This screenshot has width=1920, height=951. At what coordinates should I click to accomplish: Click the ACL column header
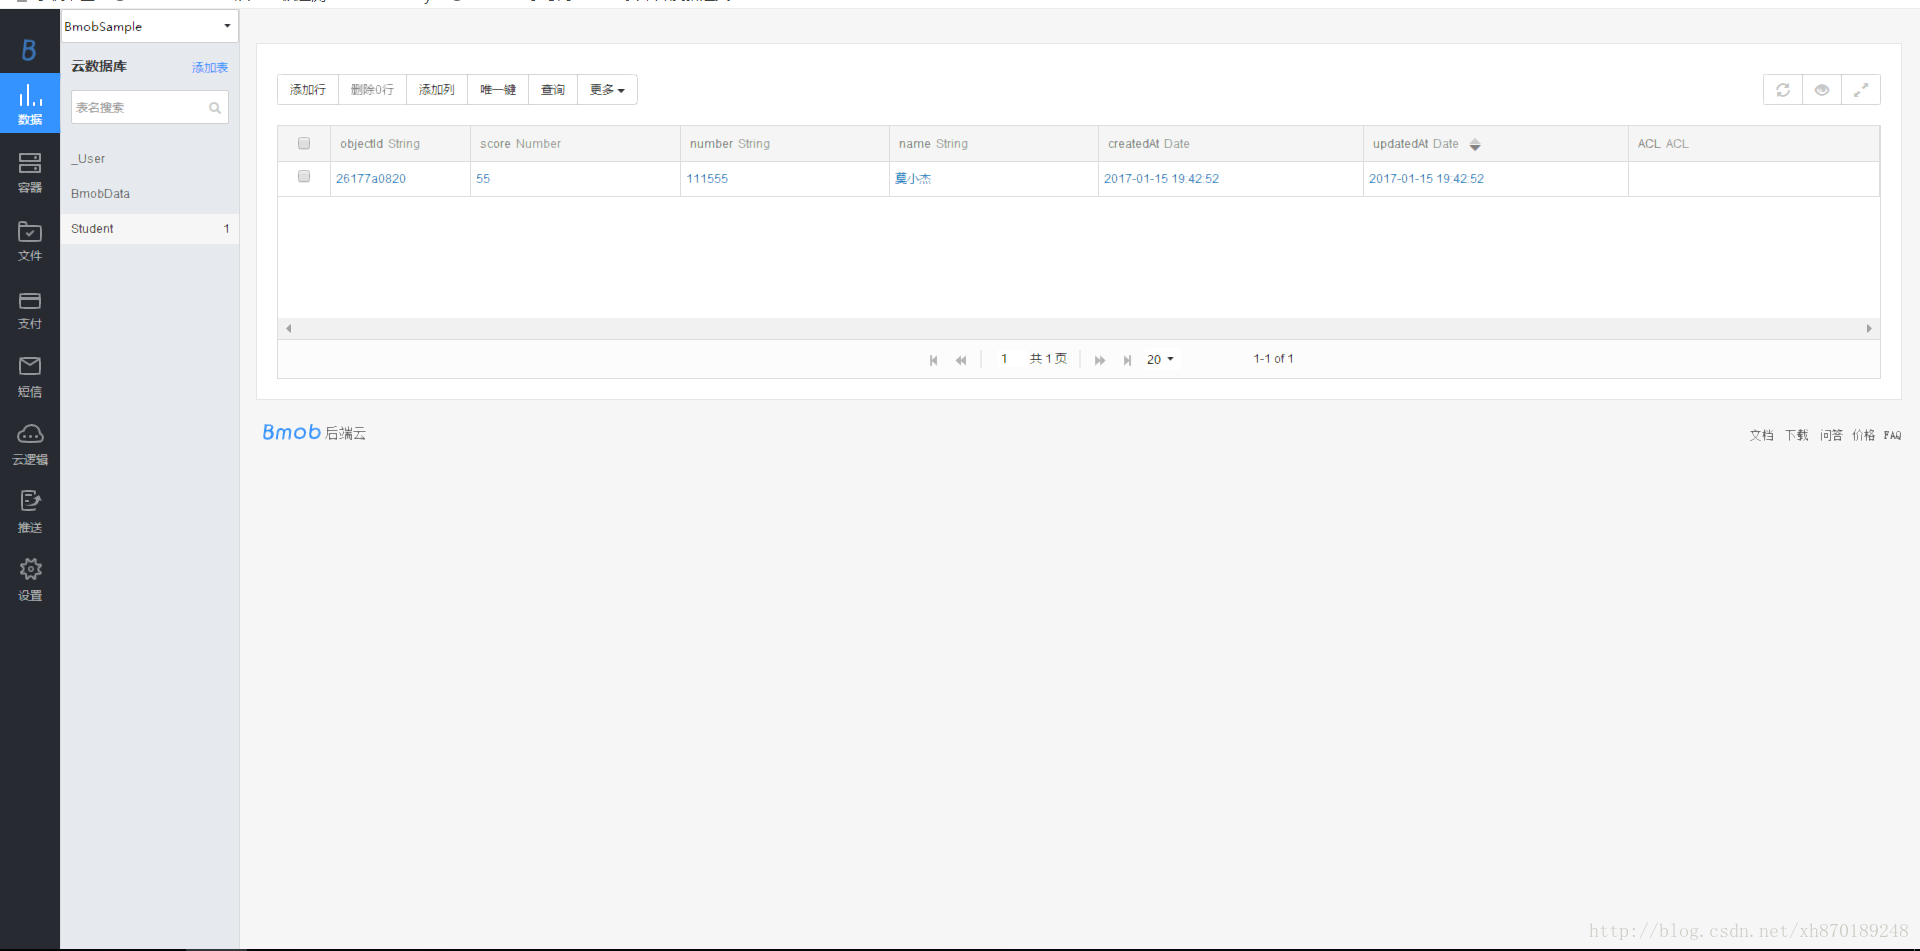point(1754,144)
